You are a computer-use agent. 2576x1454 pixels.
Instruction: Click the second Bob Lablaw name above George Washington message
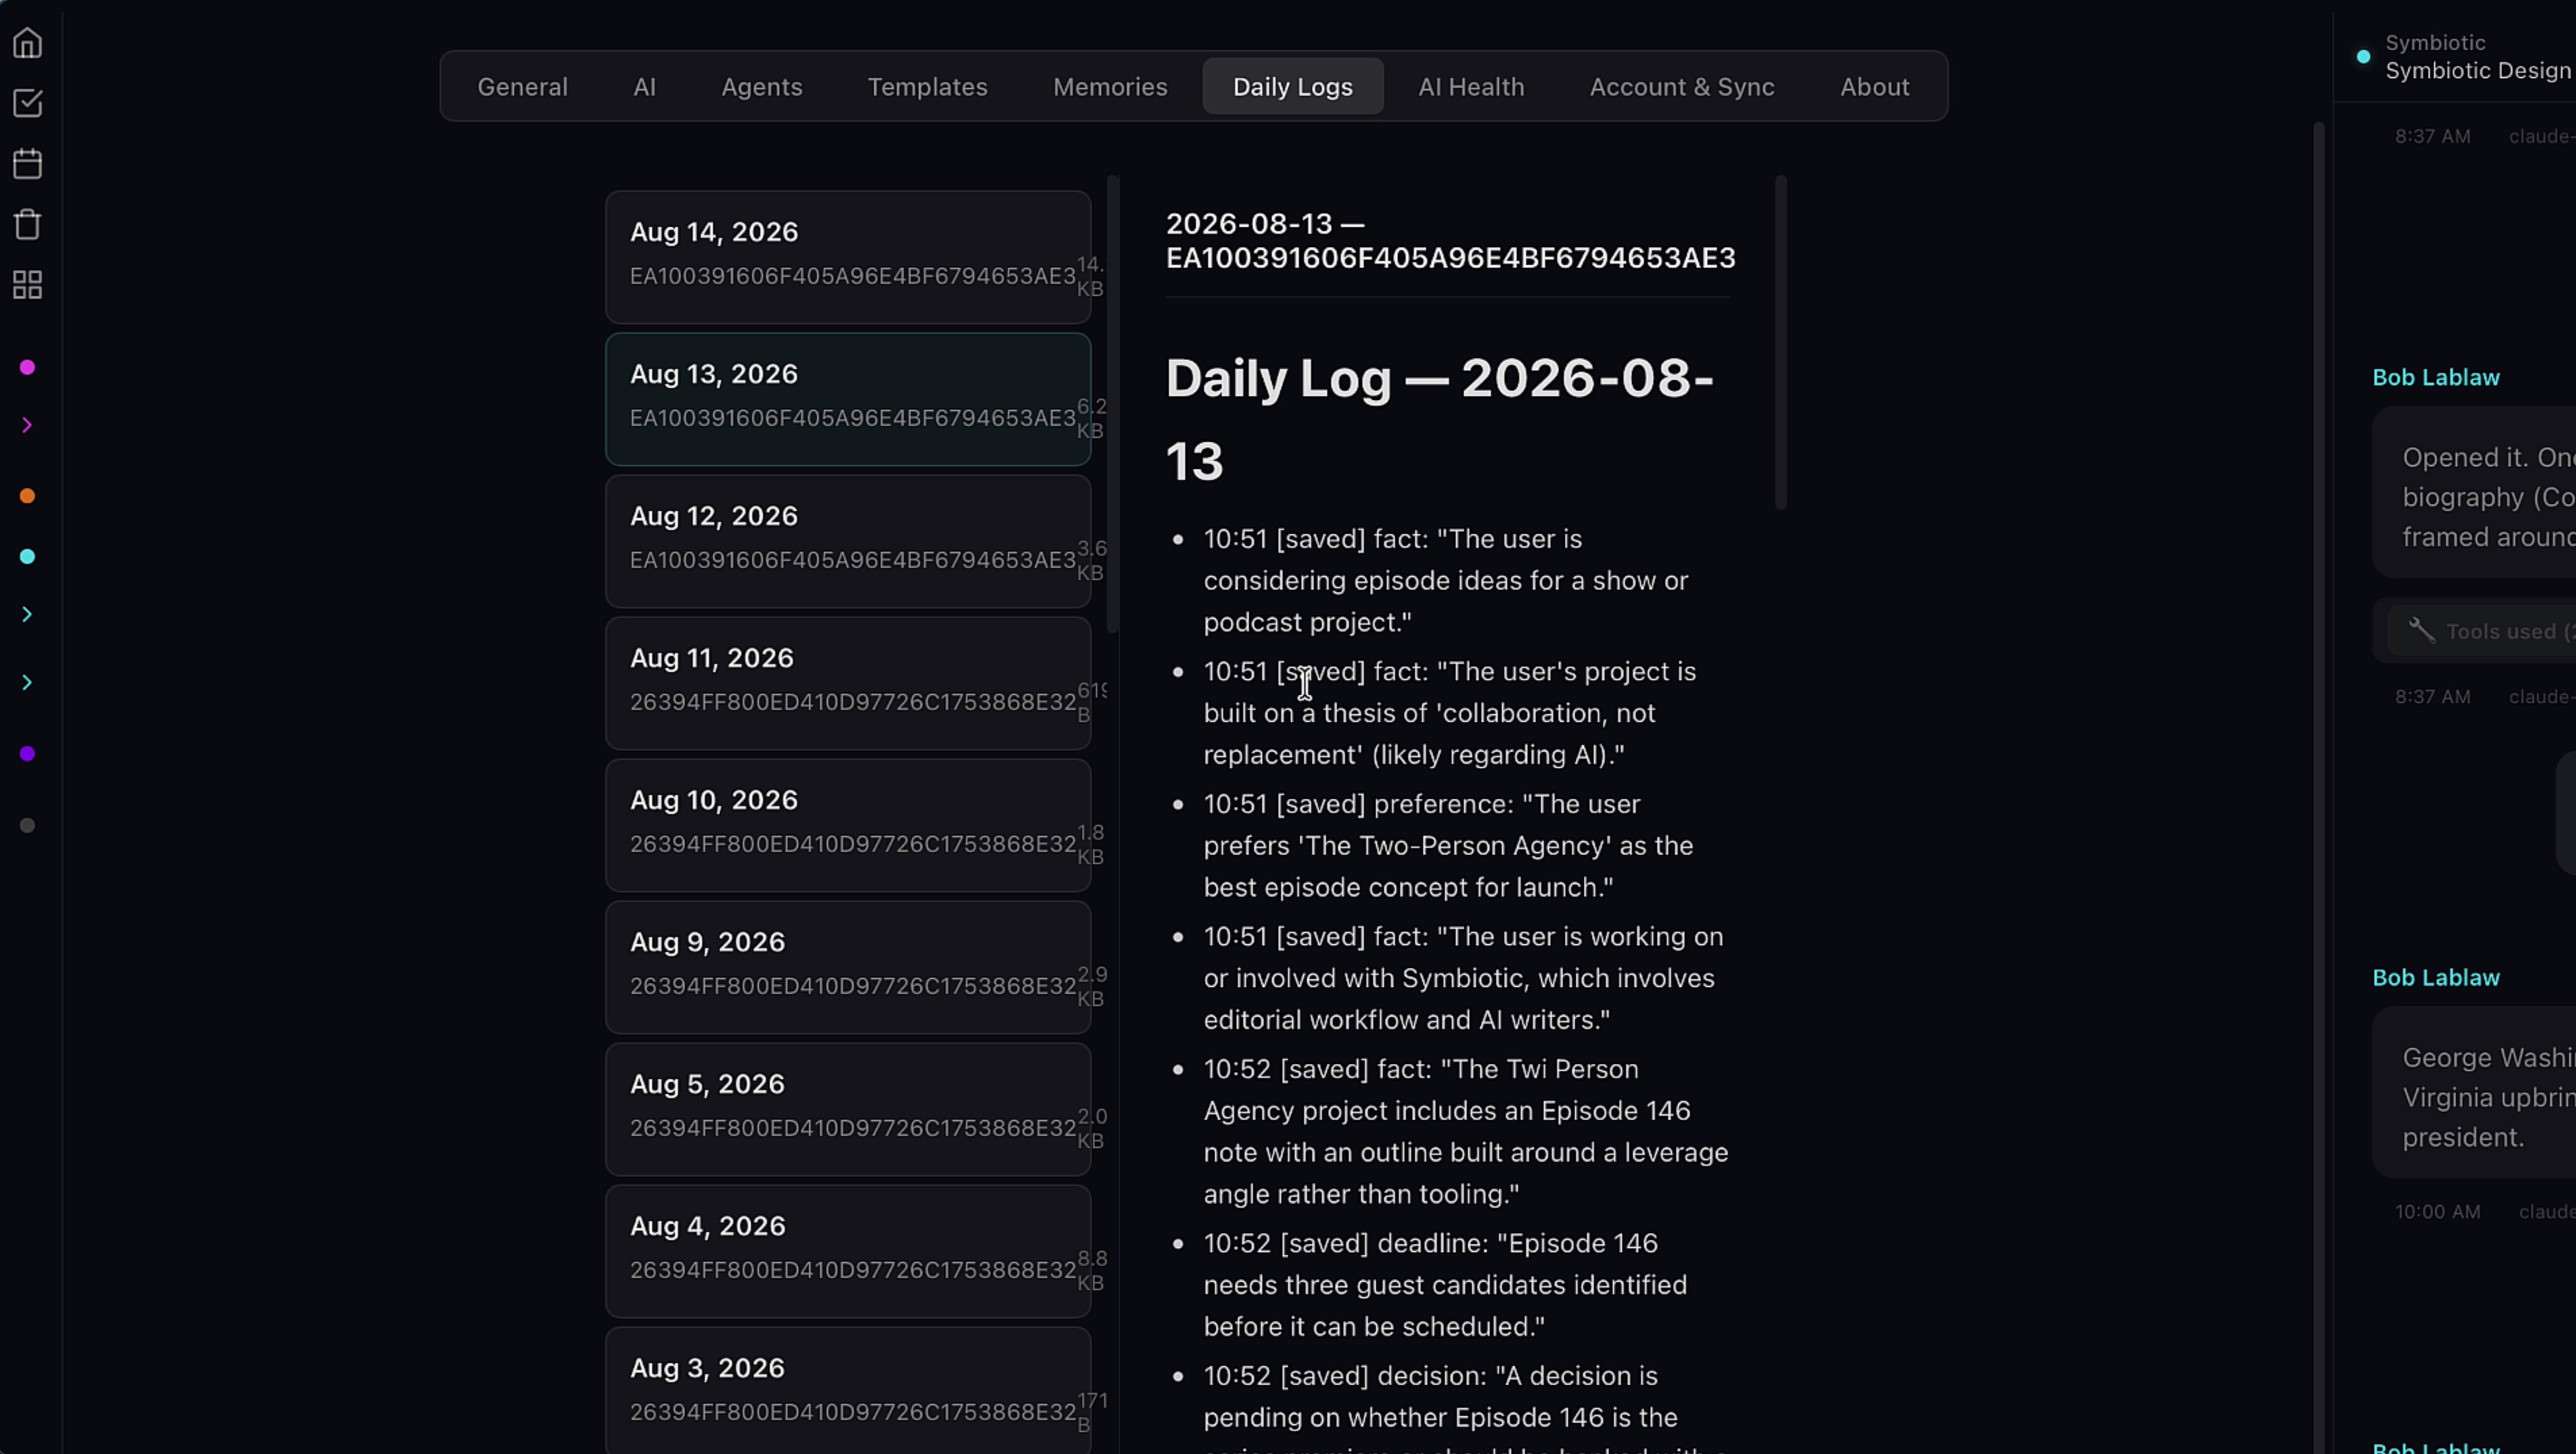coord(2436,977)
